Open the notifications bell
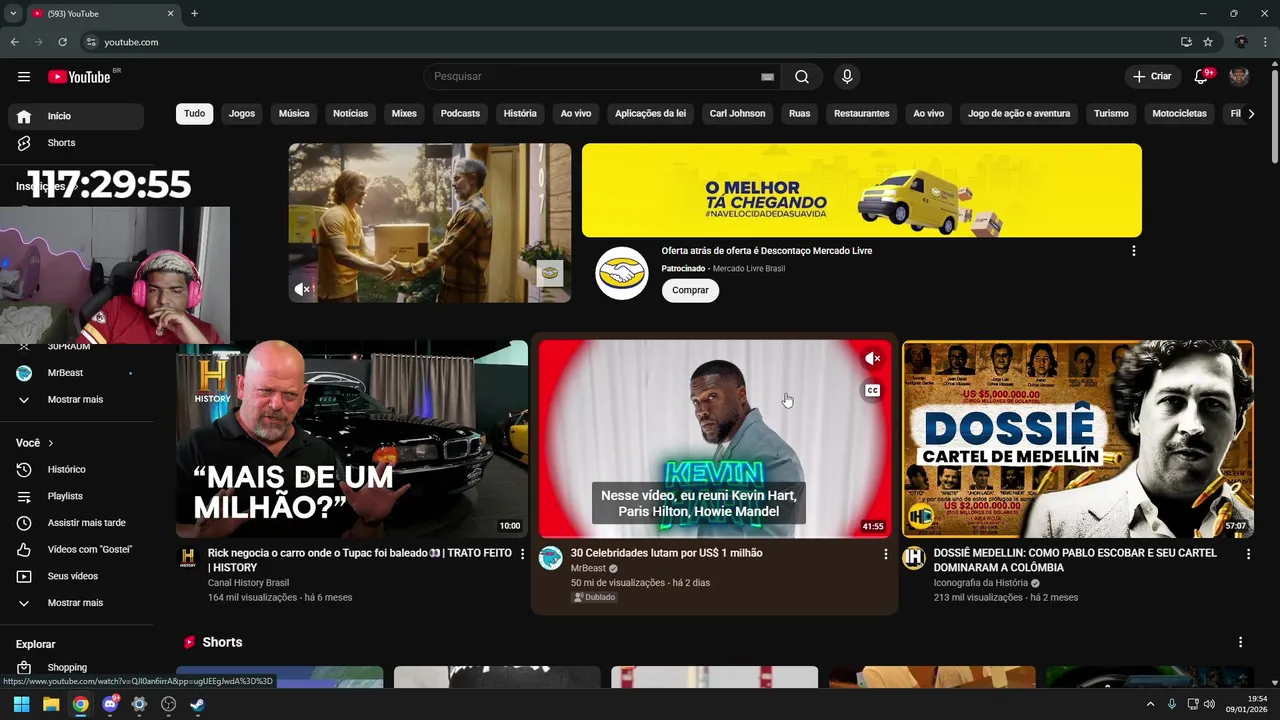This screenshot has height=720, width=1280. point(1201,77)
